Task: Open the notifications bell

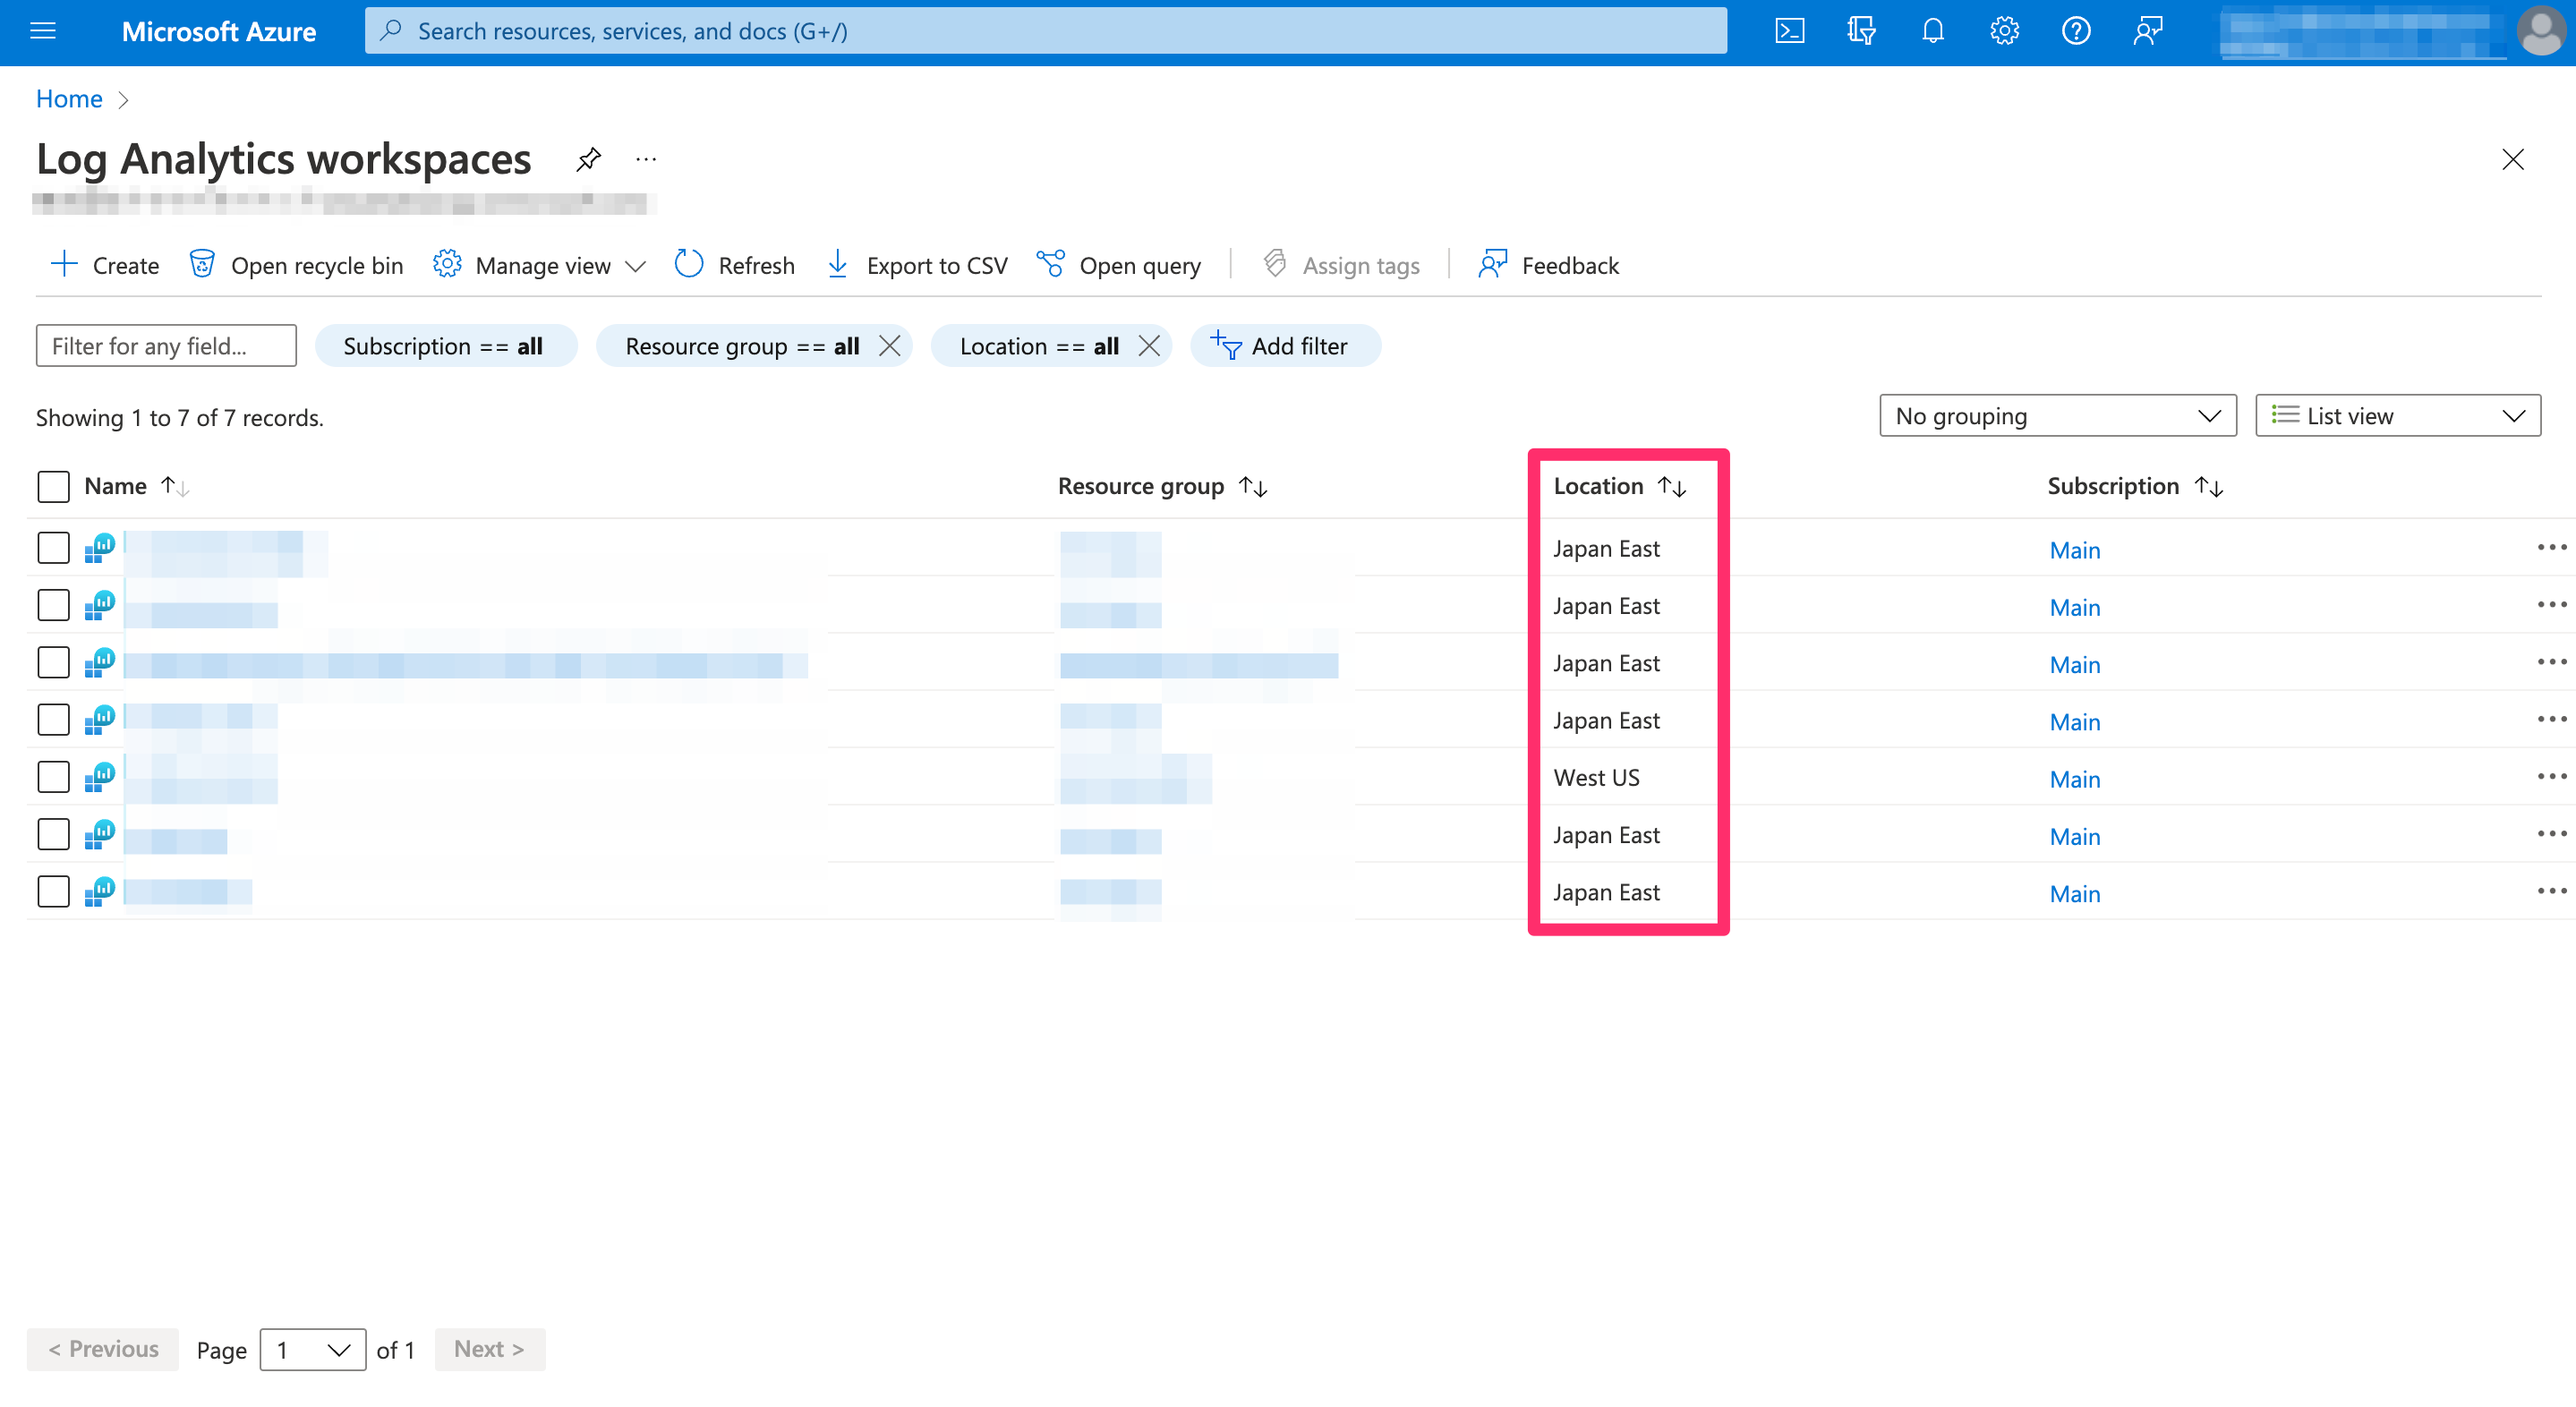Action: click(1932, 31)
